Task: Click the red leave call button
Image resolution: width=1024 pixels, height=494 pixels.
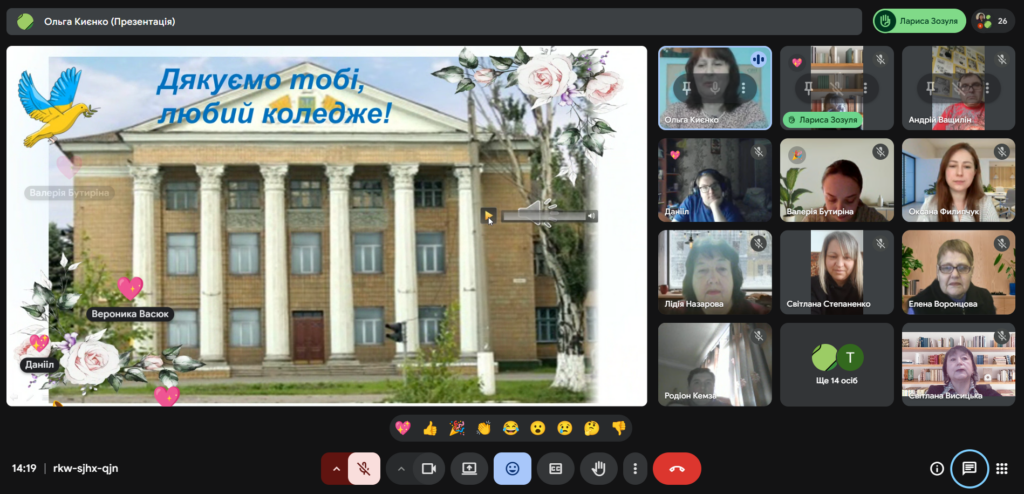Action: (676, 468)
